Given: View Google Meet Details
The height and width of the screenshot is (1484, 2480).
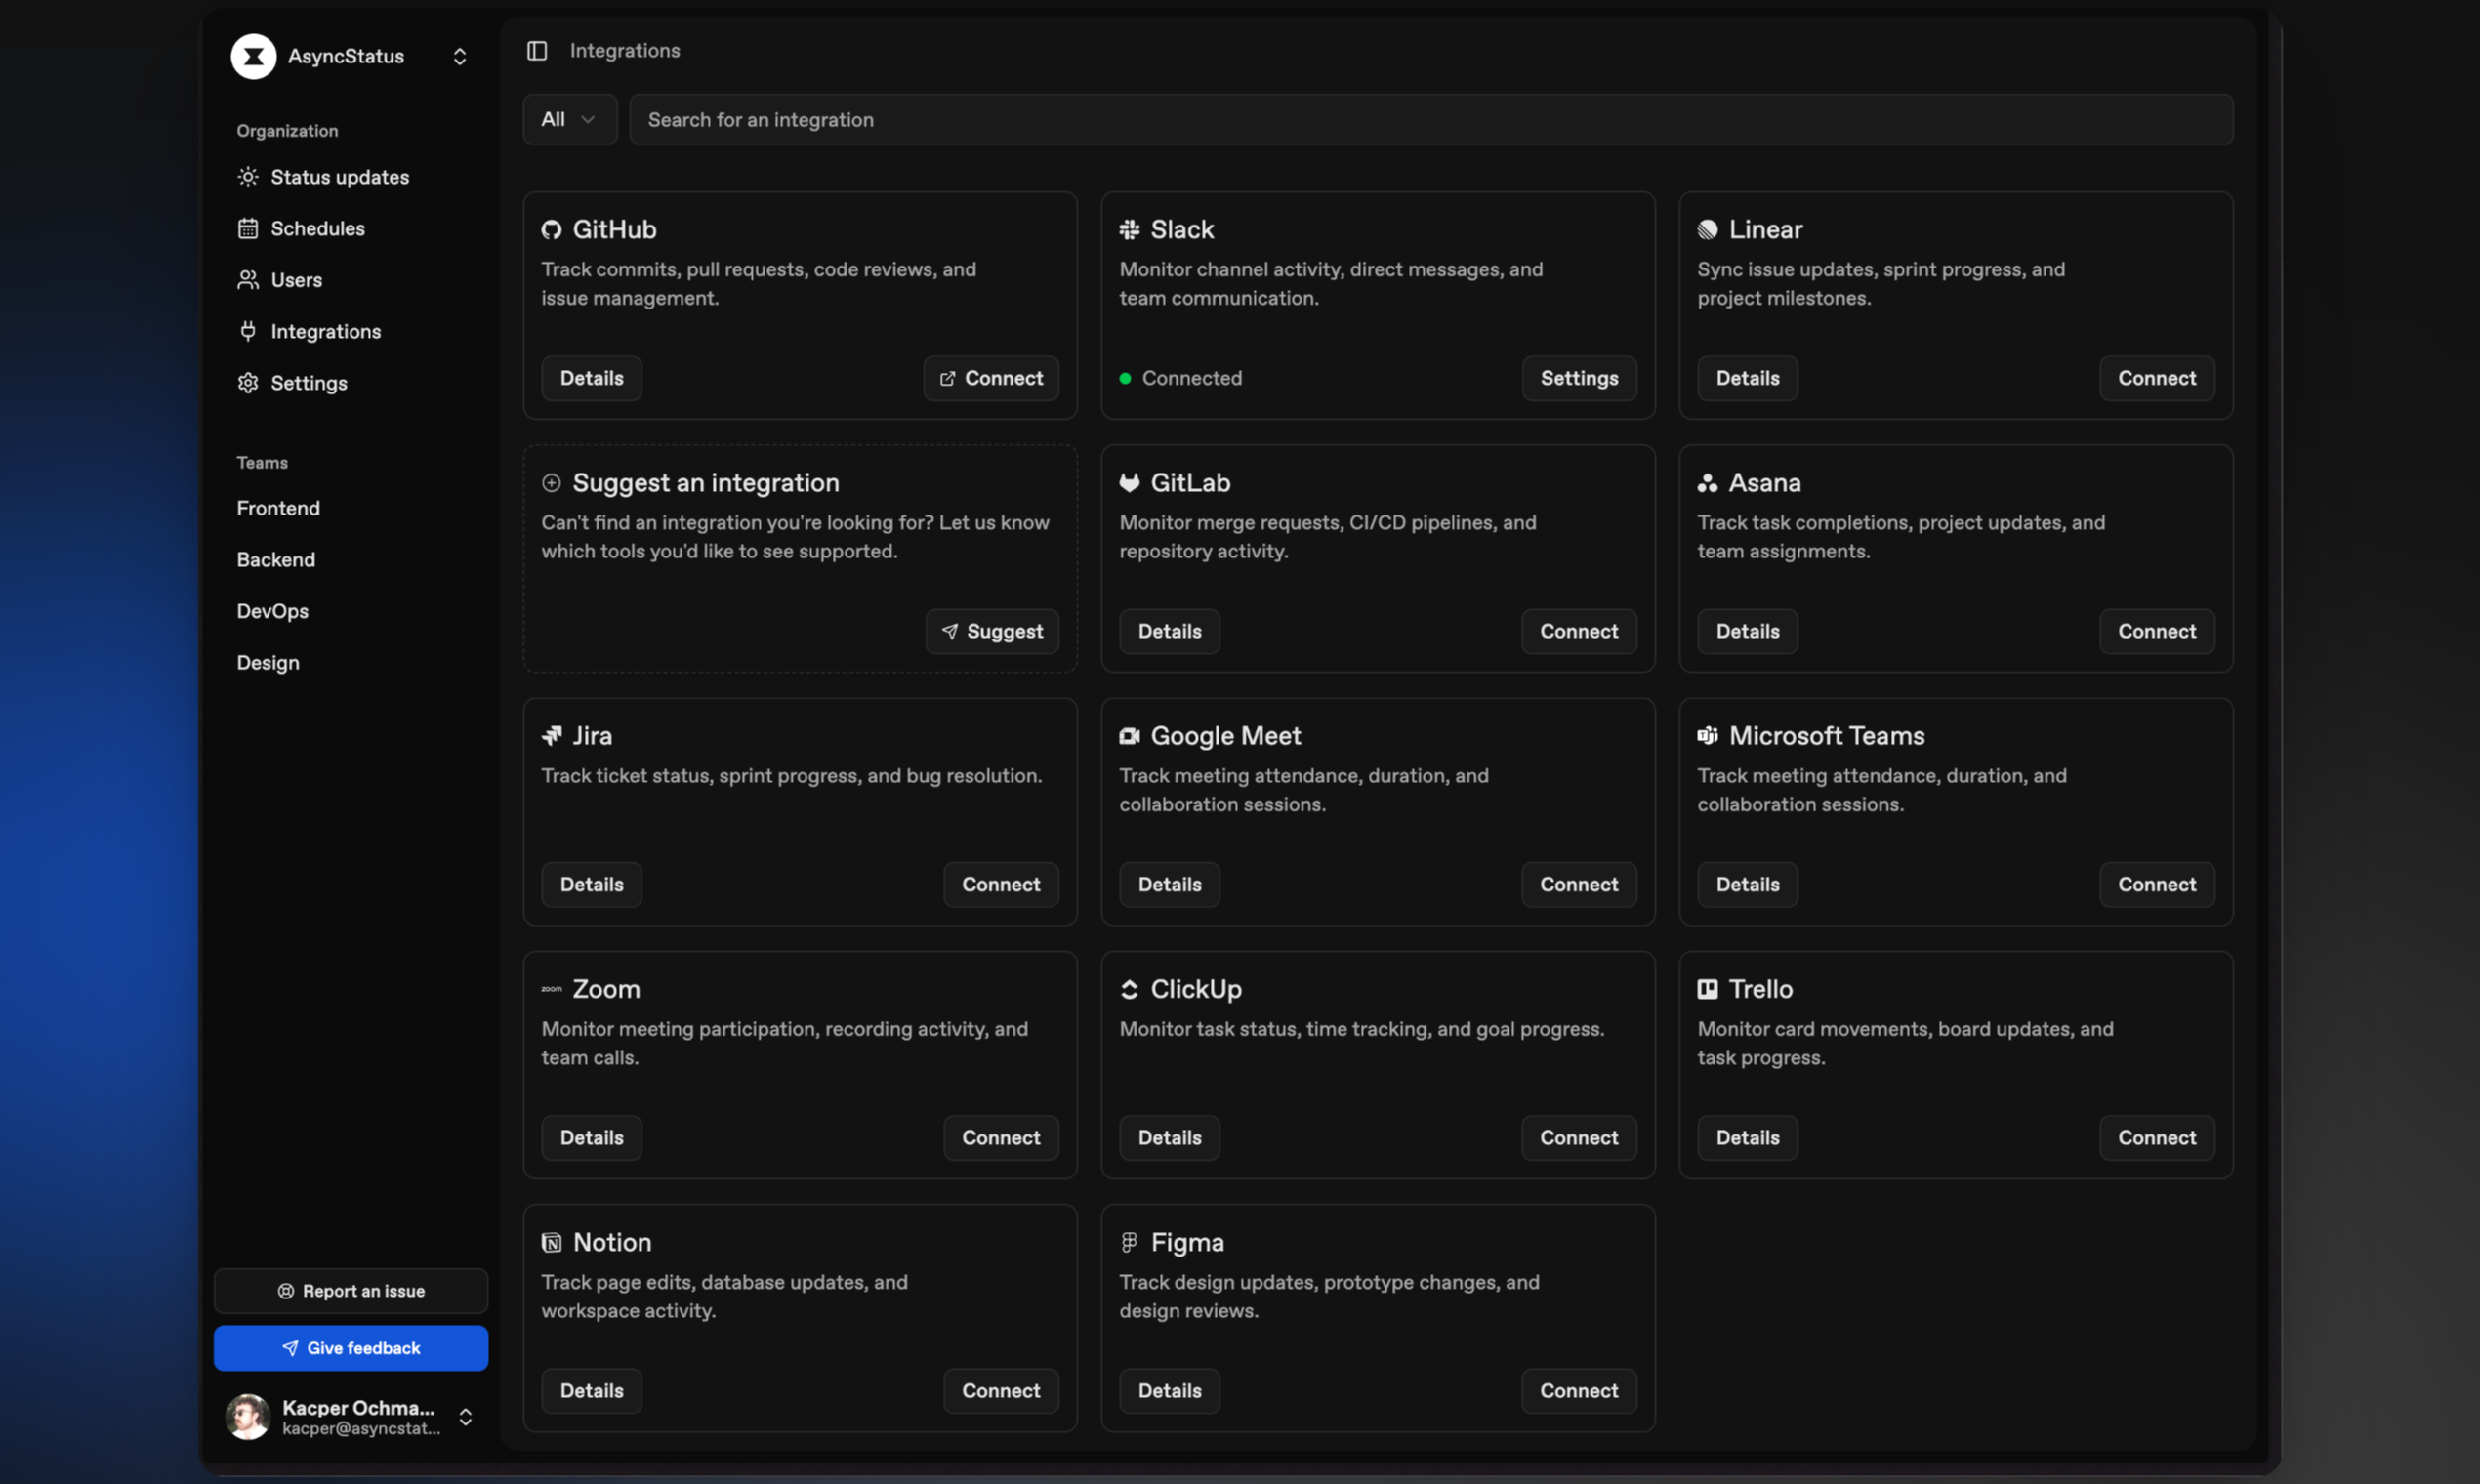Looking at the screenshot, I should click(1169, 884).
